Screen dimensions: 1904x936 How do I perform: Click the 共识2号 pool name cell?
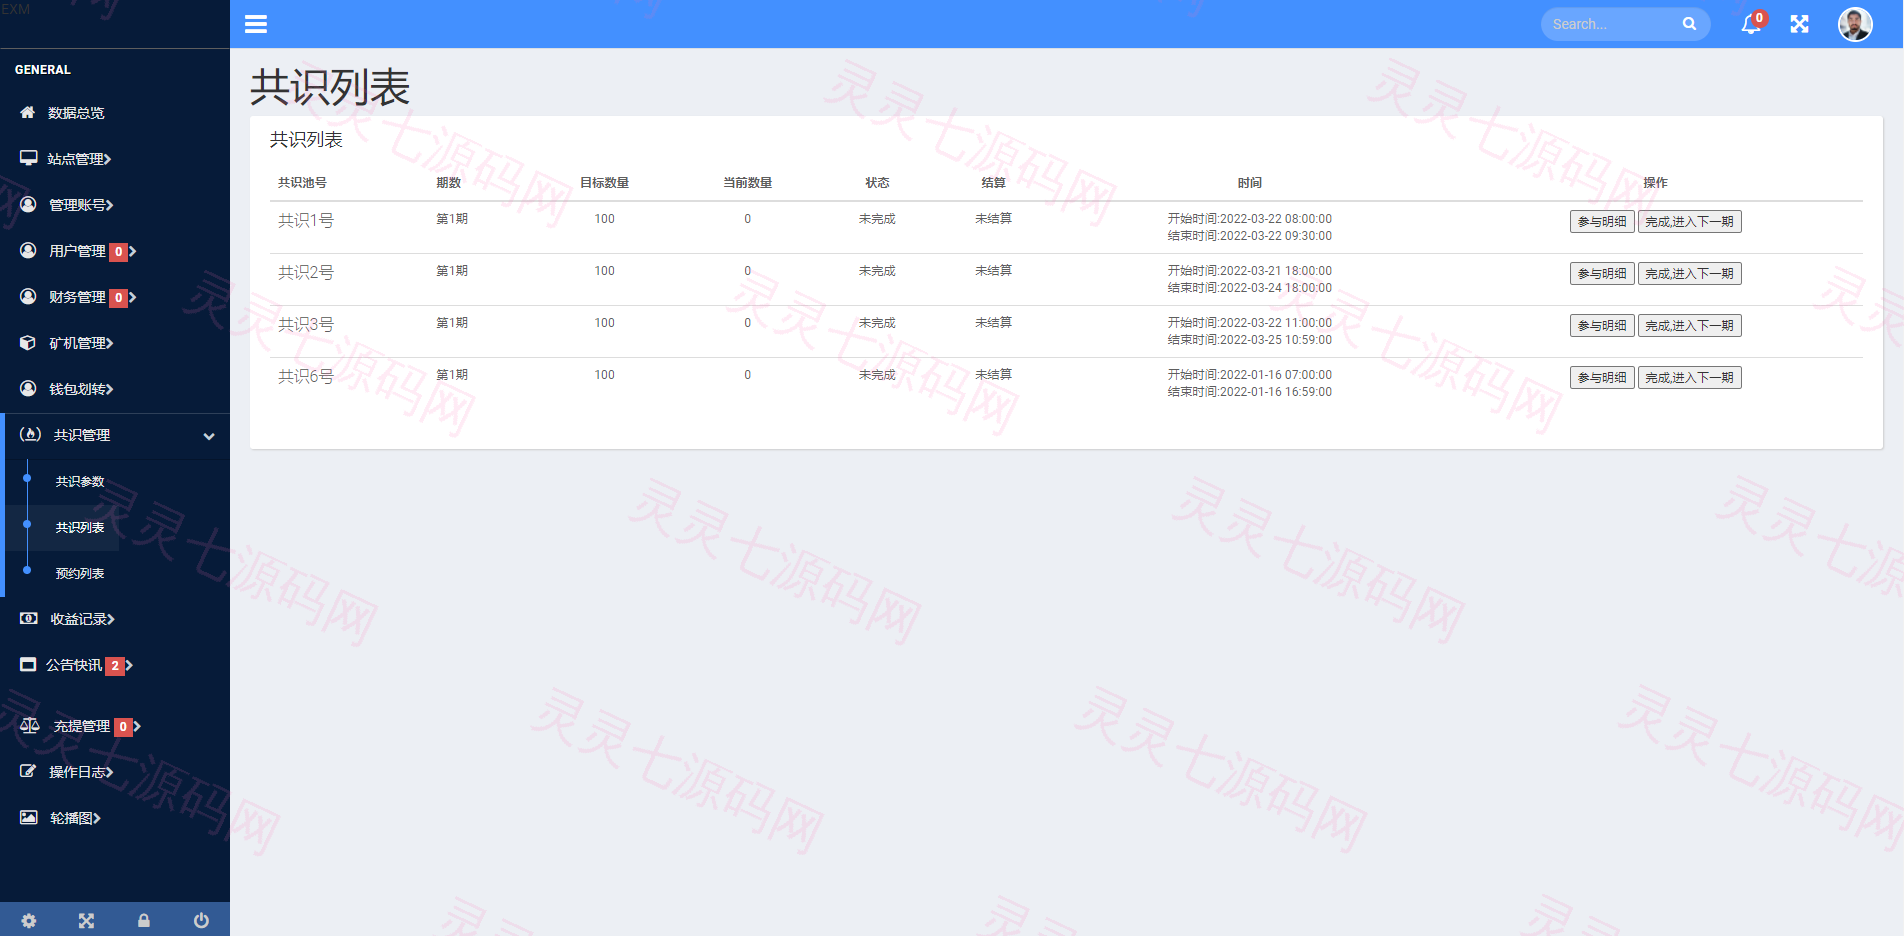[x=306, y=272]
